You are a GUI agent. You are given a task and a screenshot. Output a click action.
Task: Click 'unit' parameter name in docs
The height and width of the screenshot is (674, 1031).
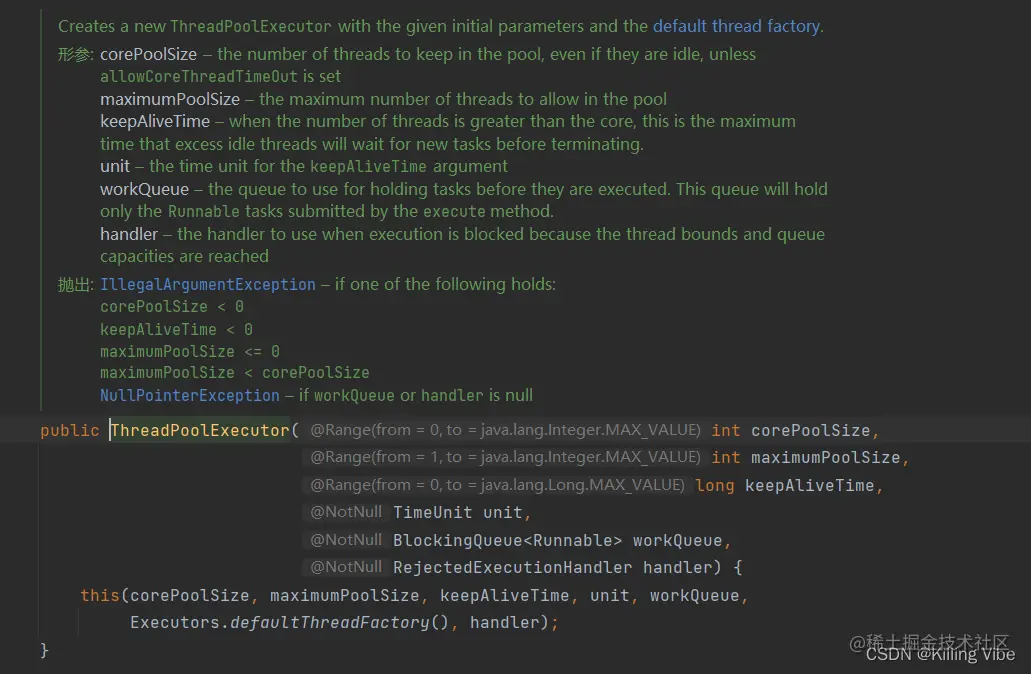click(x=115, y=166)
